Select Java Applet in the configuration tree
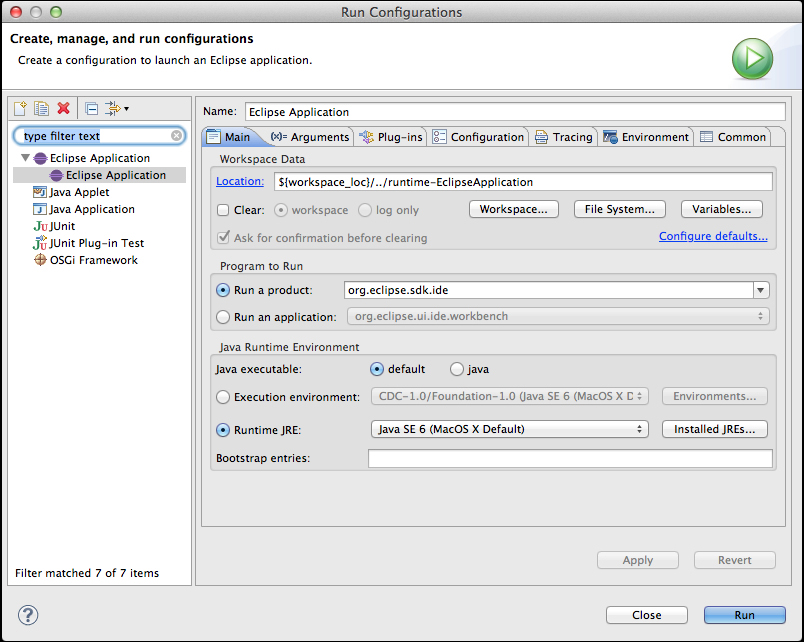This screenshot has height=642, width=804. pyautogui.click(x=79, y=192)
